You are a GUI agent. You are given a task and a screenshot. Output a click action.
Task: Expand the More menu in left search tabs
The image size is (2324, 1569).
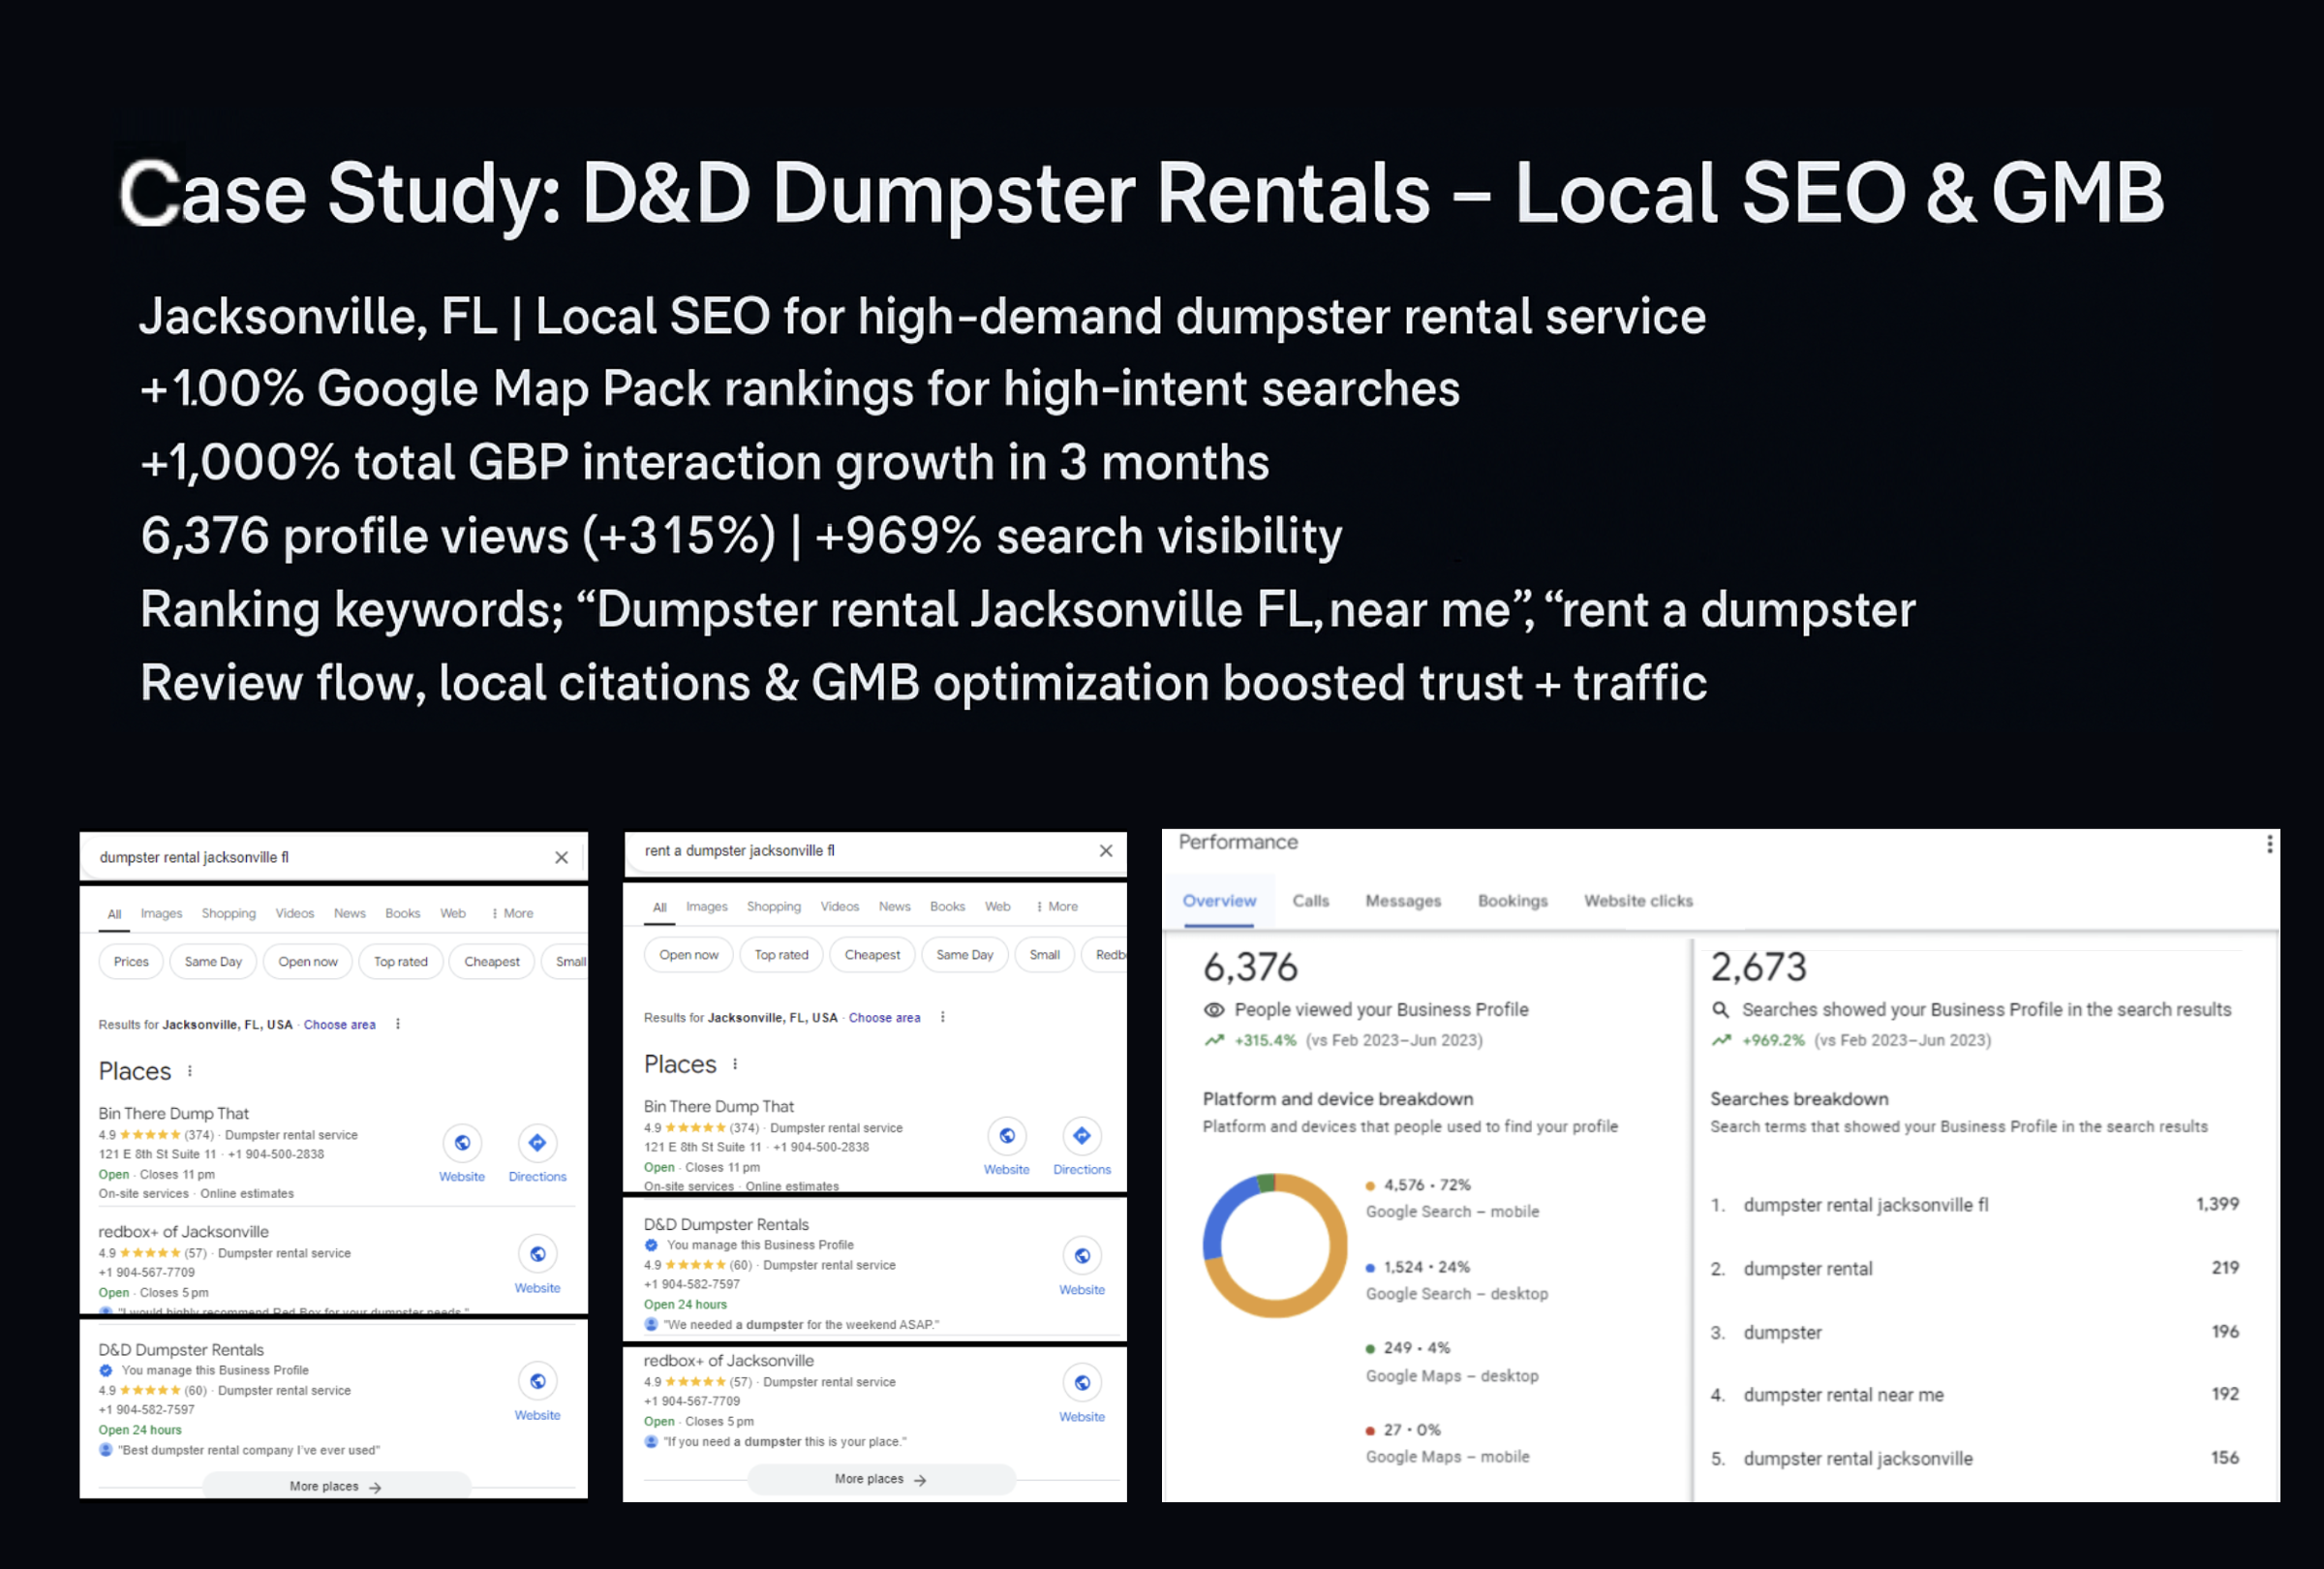tap(512, 913)
